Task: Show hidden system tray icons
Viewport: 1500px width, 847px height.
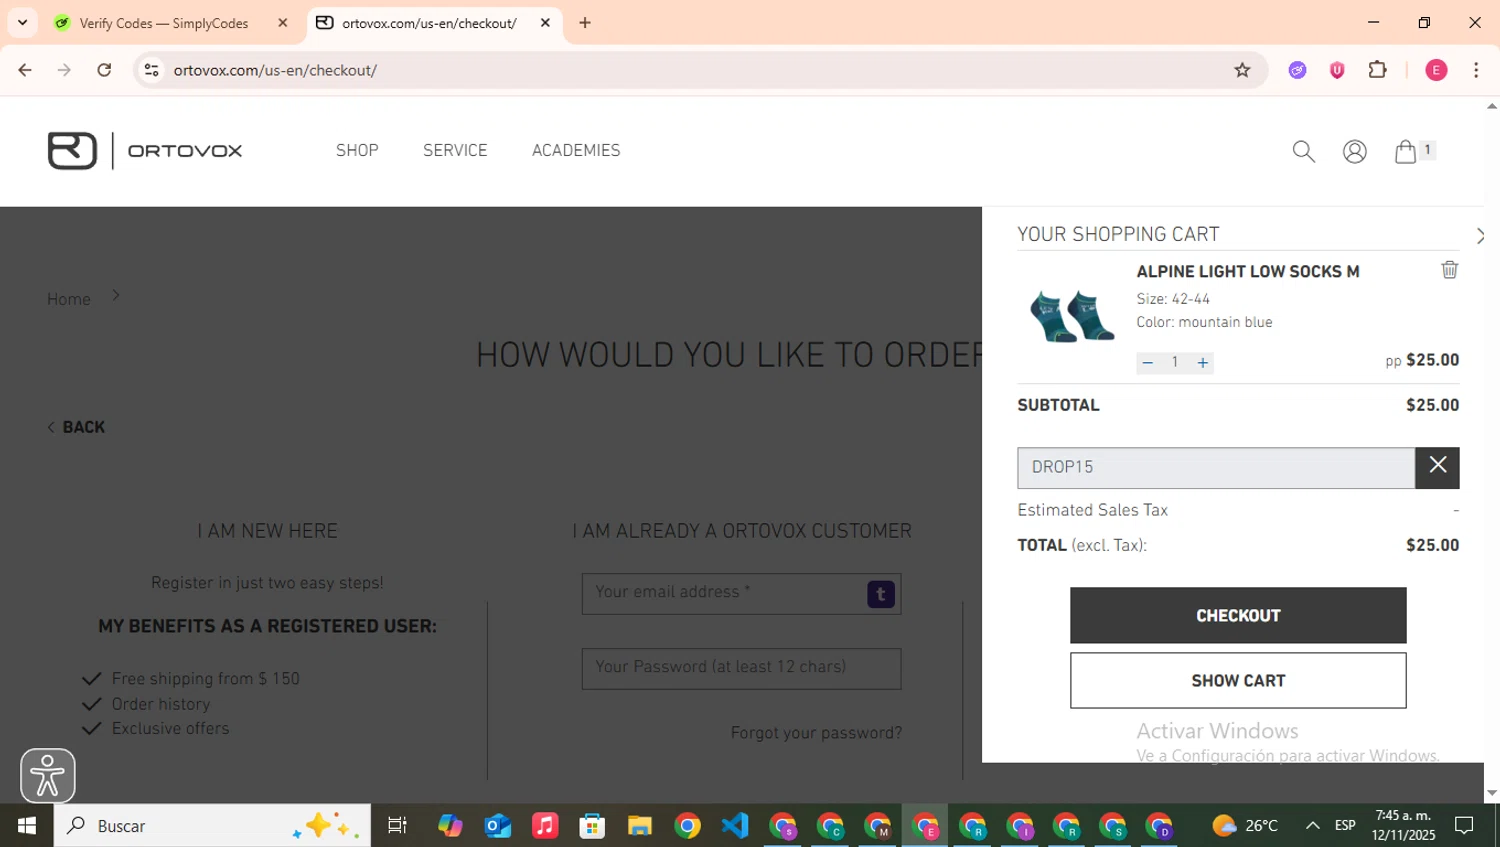Action: click(1312, 826)
